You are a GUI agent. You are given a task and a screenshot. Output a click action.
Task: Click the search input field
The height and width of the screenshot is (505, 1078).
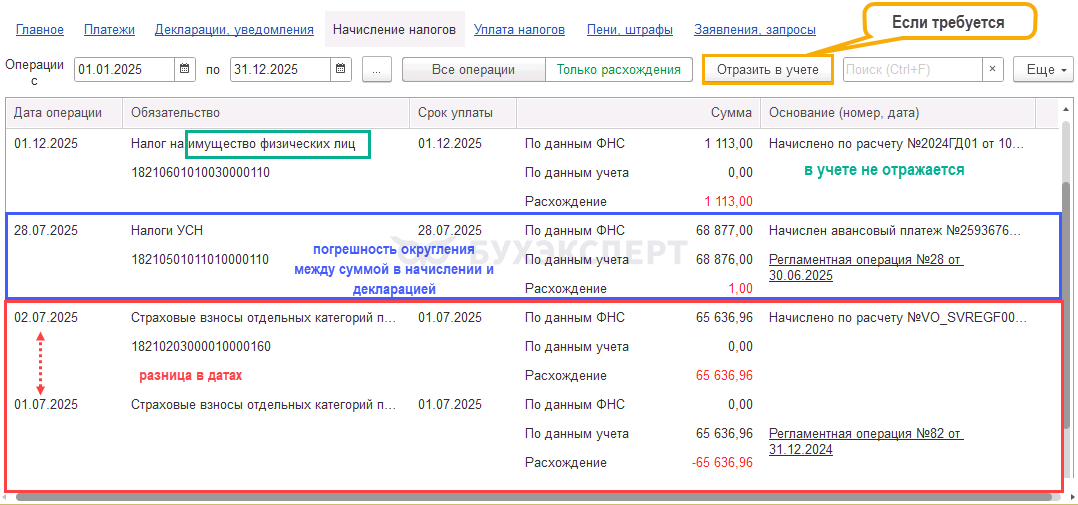[x=912, y=70]
